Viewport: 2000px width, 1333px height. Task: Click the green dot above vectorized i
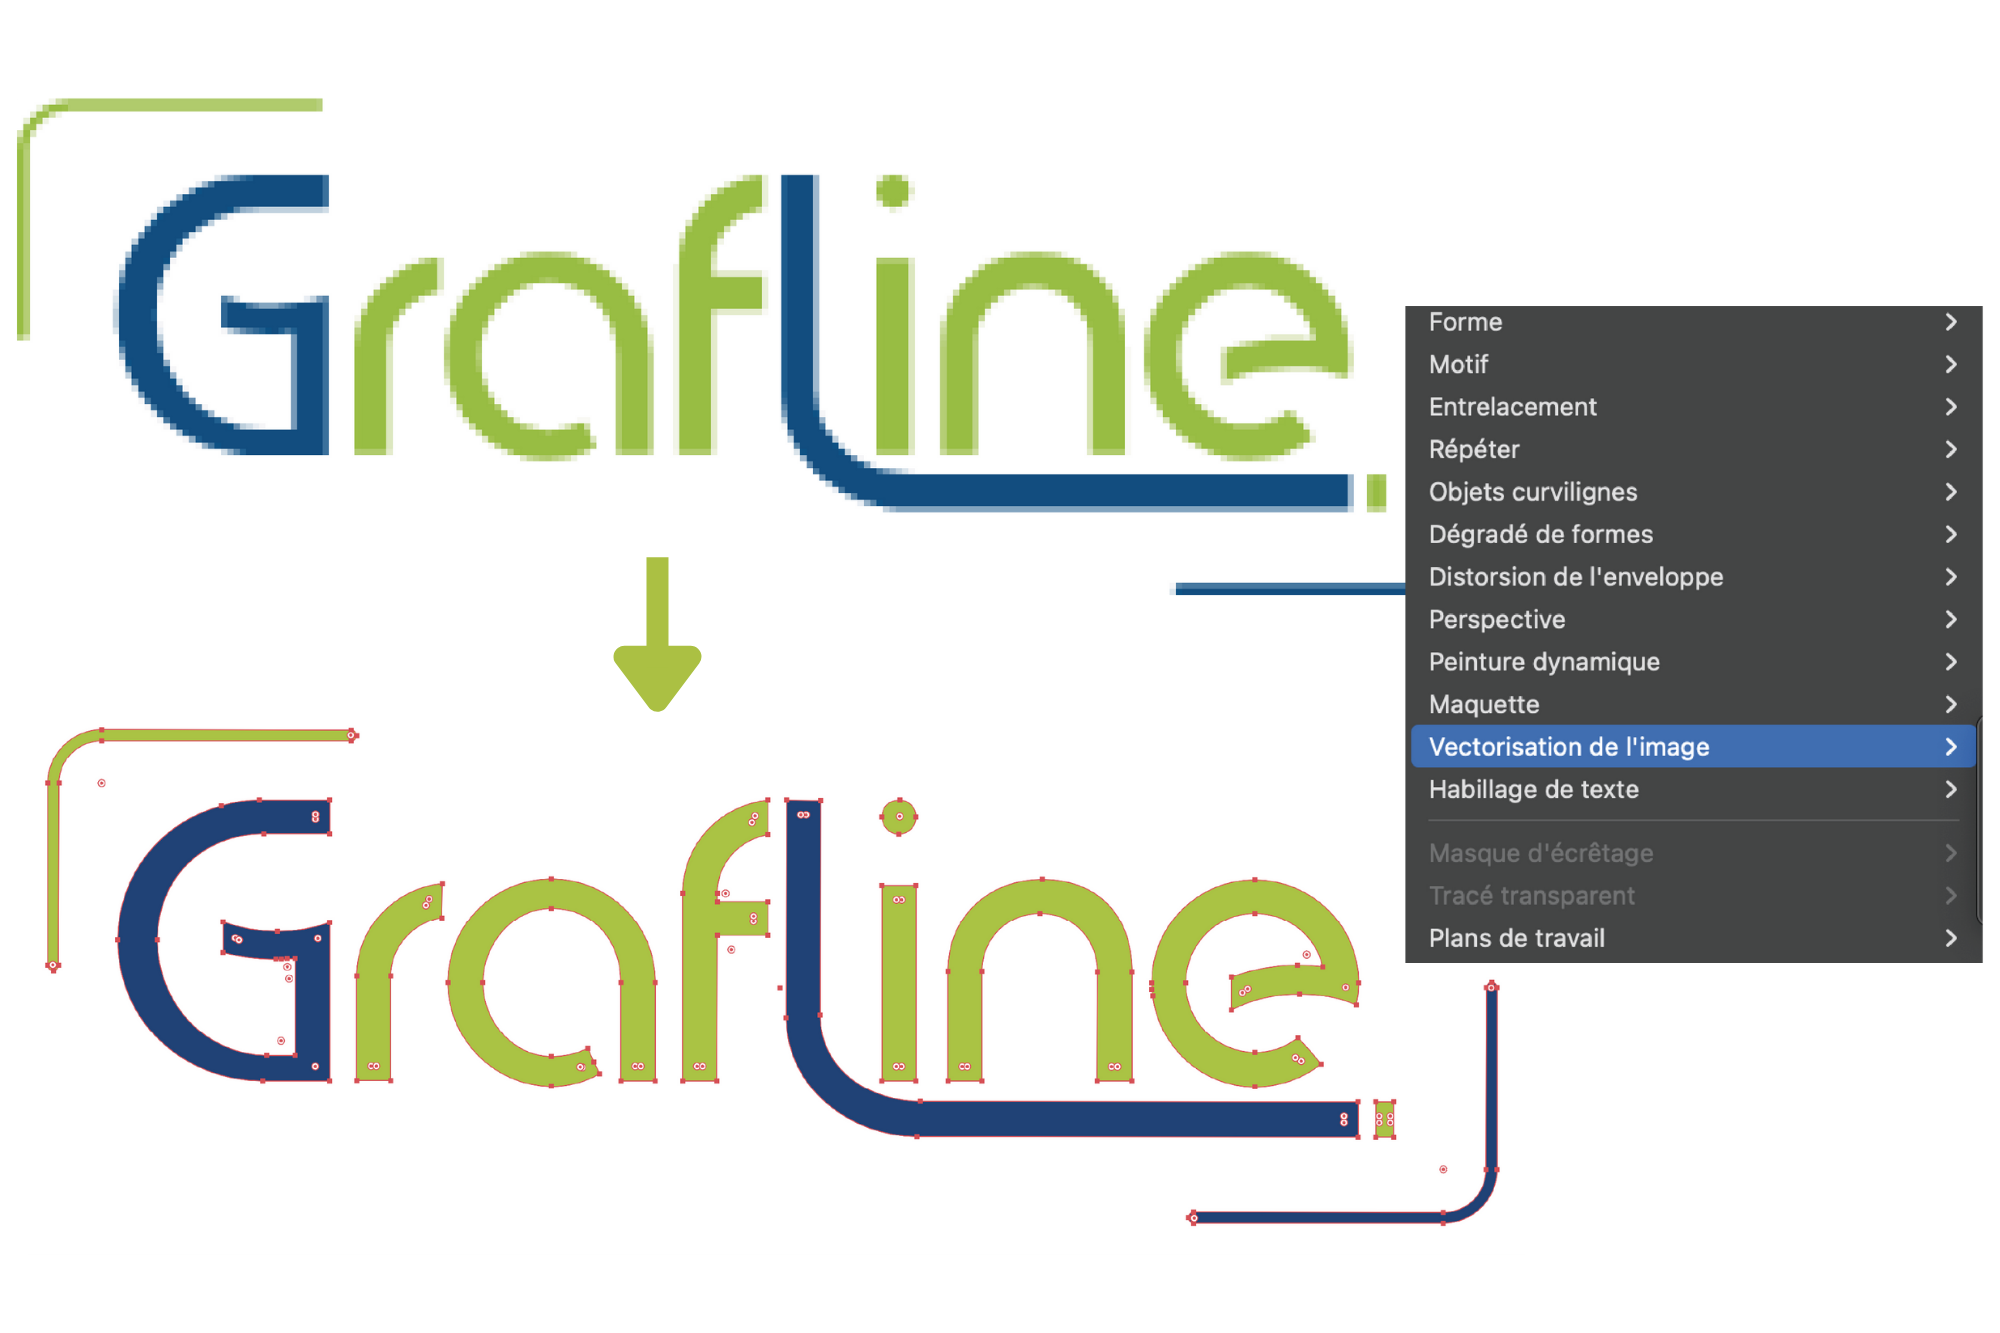898,817
